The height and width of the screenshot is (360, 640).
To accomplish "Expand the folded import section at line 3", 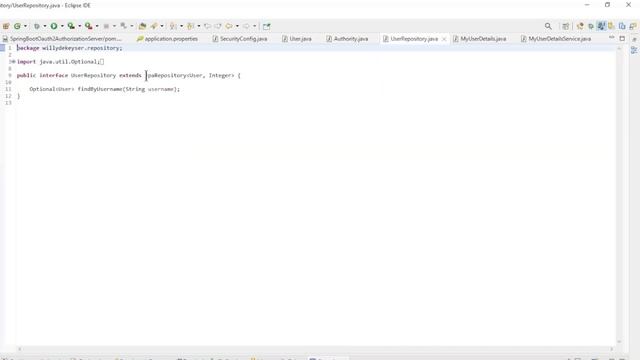I will click(13, 62).
